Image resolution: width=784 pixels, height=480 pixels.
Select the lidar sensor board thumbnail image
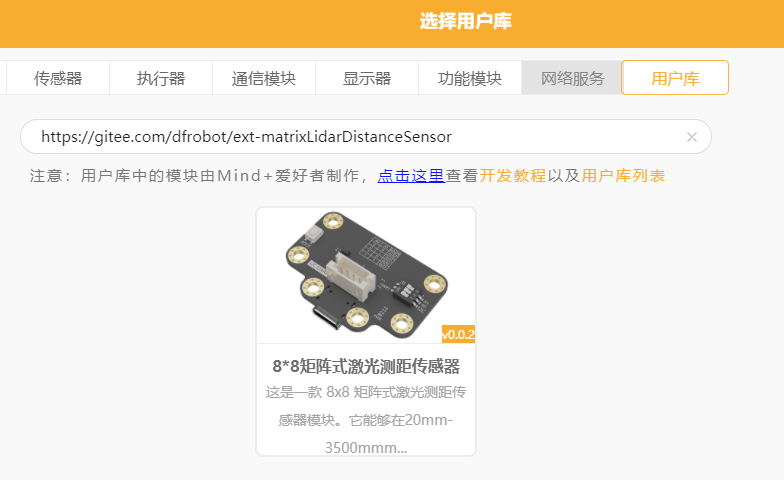366,276
